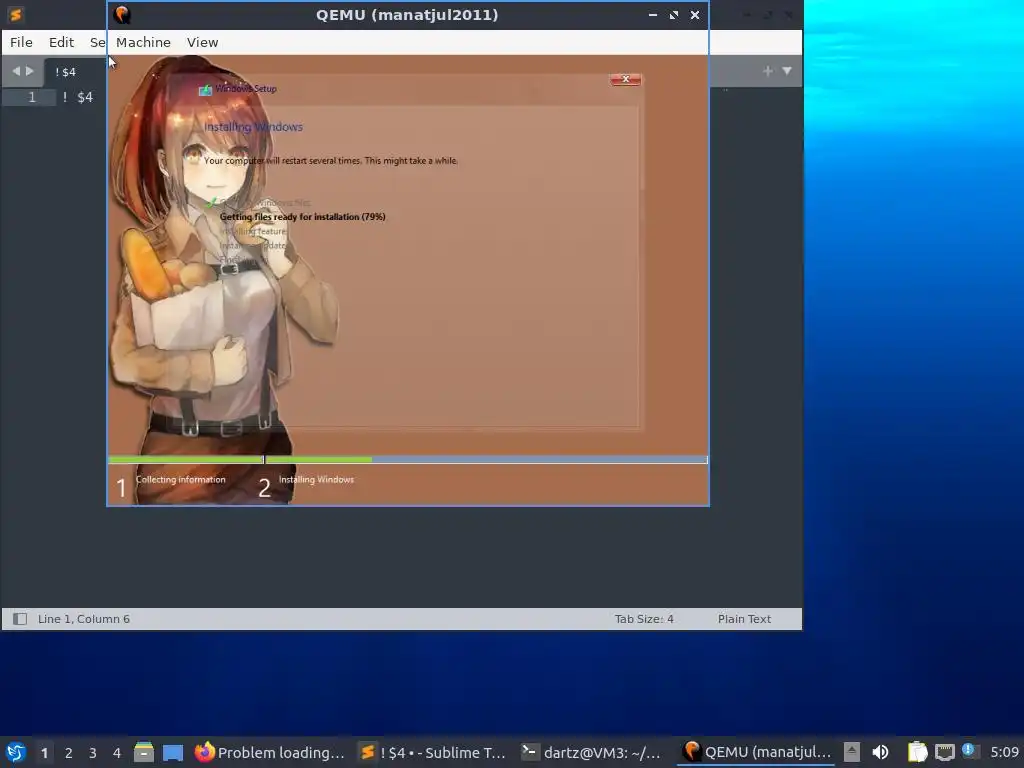This screenshot has width=1024, height=768.
Task: Open the File menu in Sublime Text
Action: tap(21, 42)
